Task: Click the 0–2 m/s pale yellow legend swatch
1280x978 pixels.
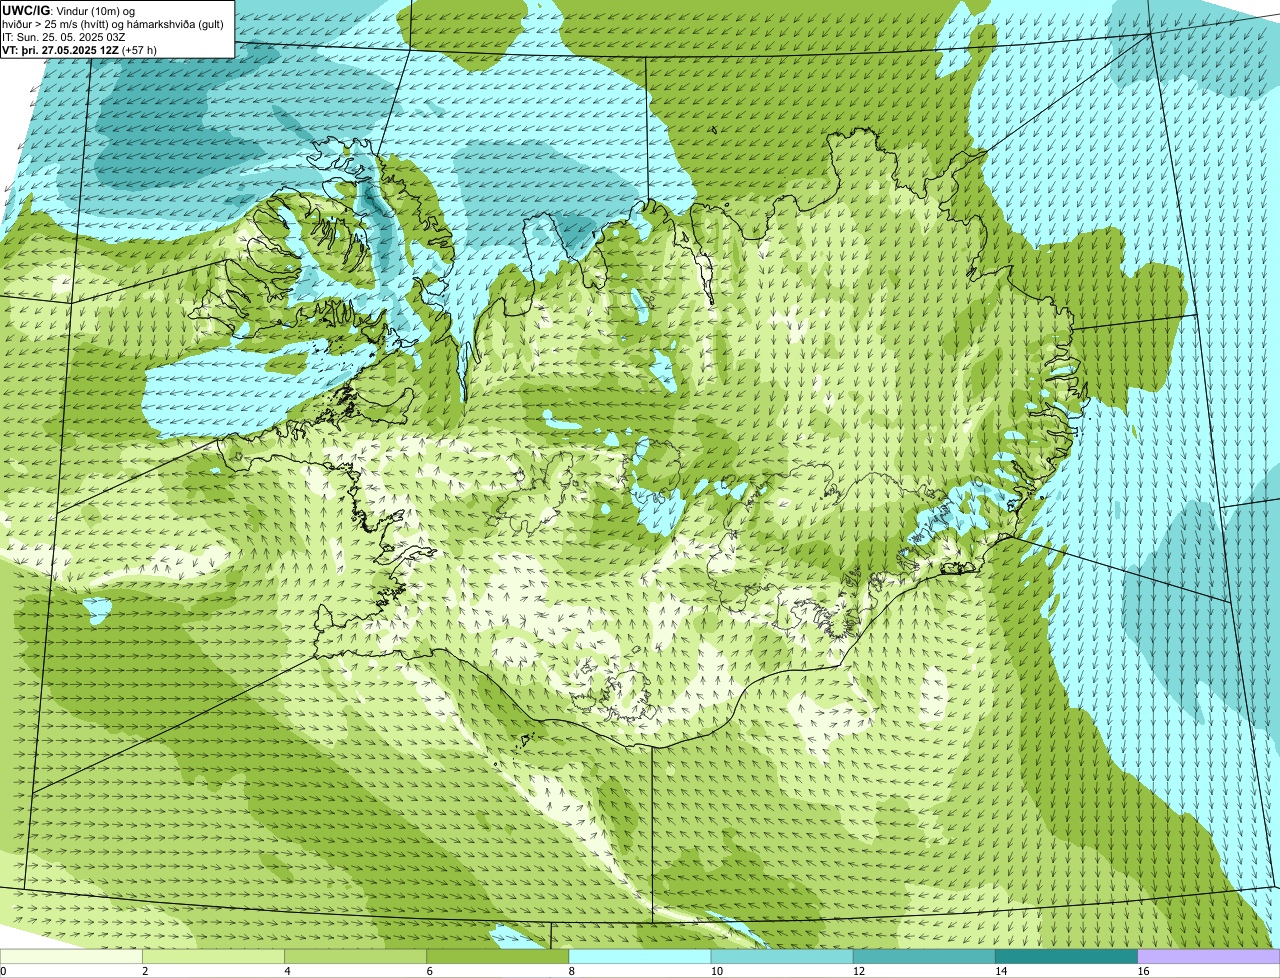Action: pos(72,957)
